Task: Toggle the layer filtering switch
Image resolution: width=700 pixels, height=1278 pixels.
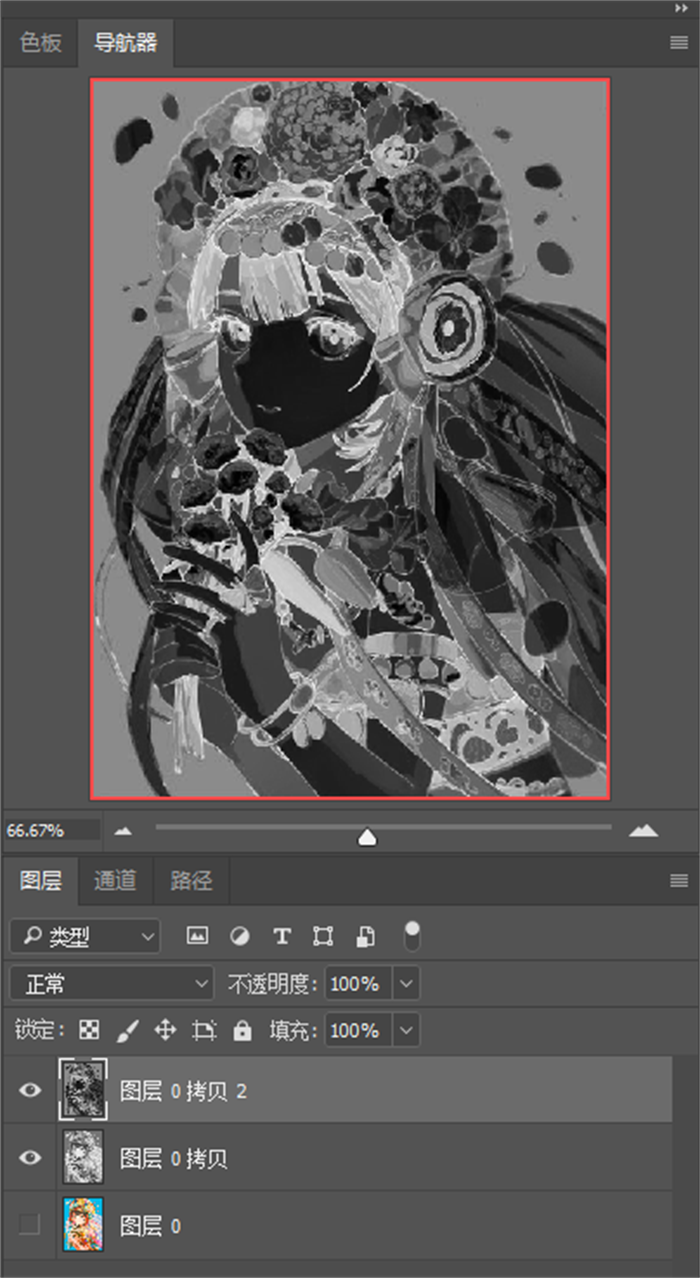Action: click(x=412, y=936)
